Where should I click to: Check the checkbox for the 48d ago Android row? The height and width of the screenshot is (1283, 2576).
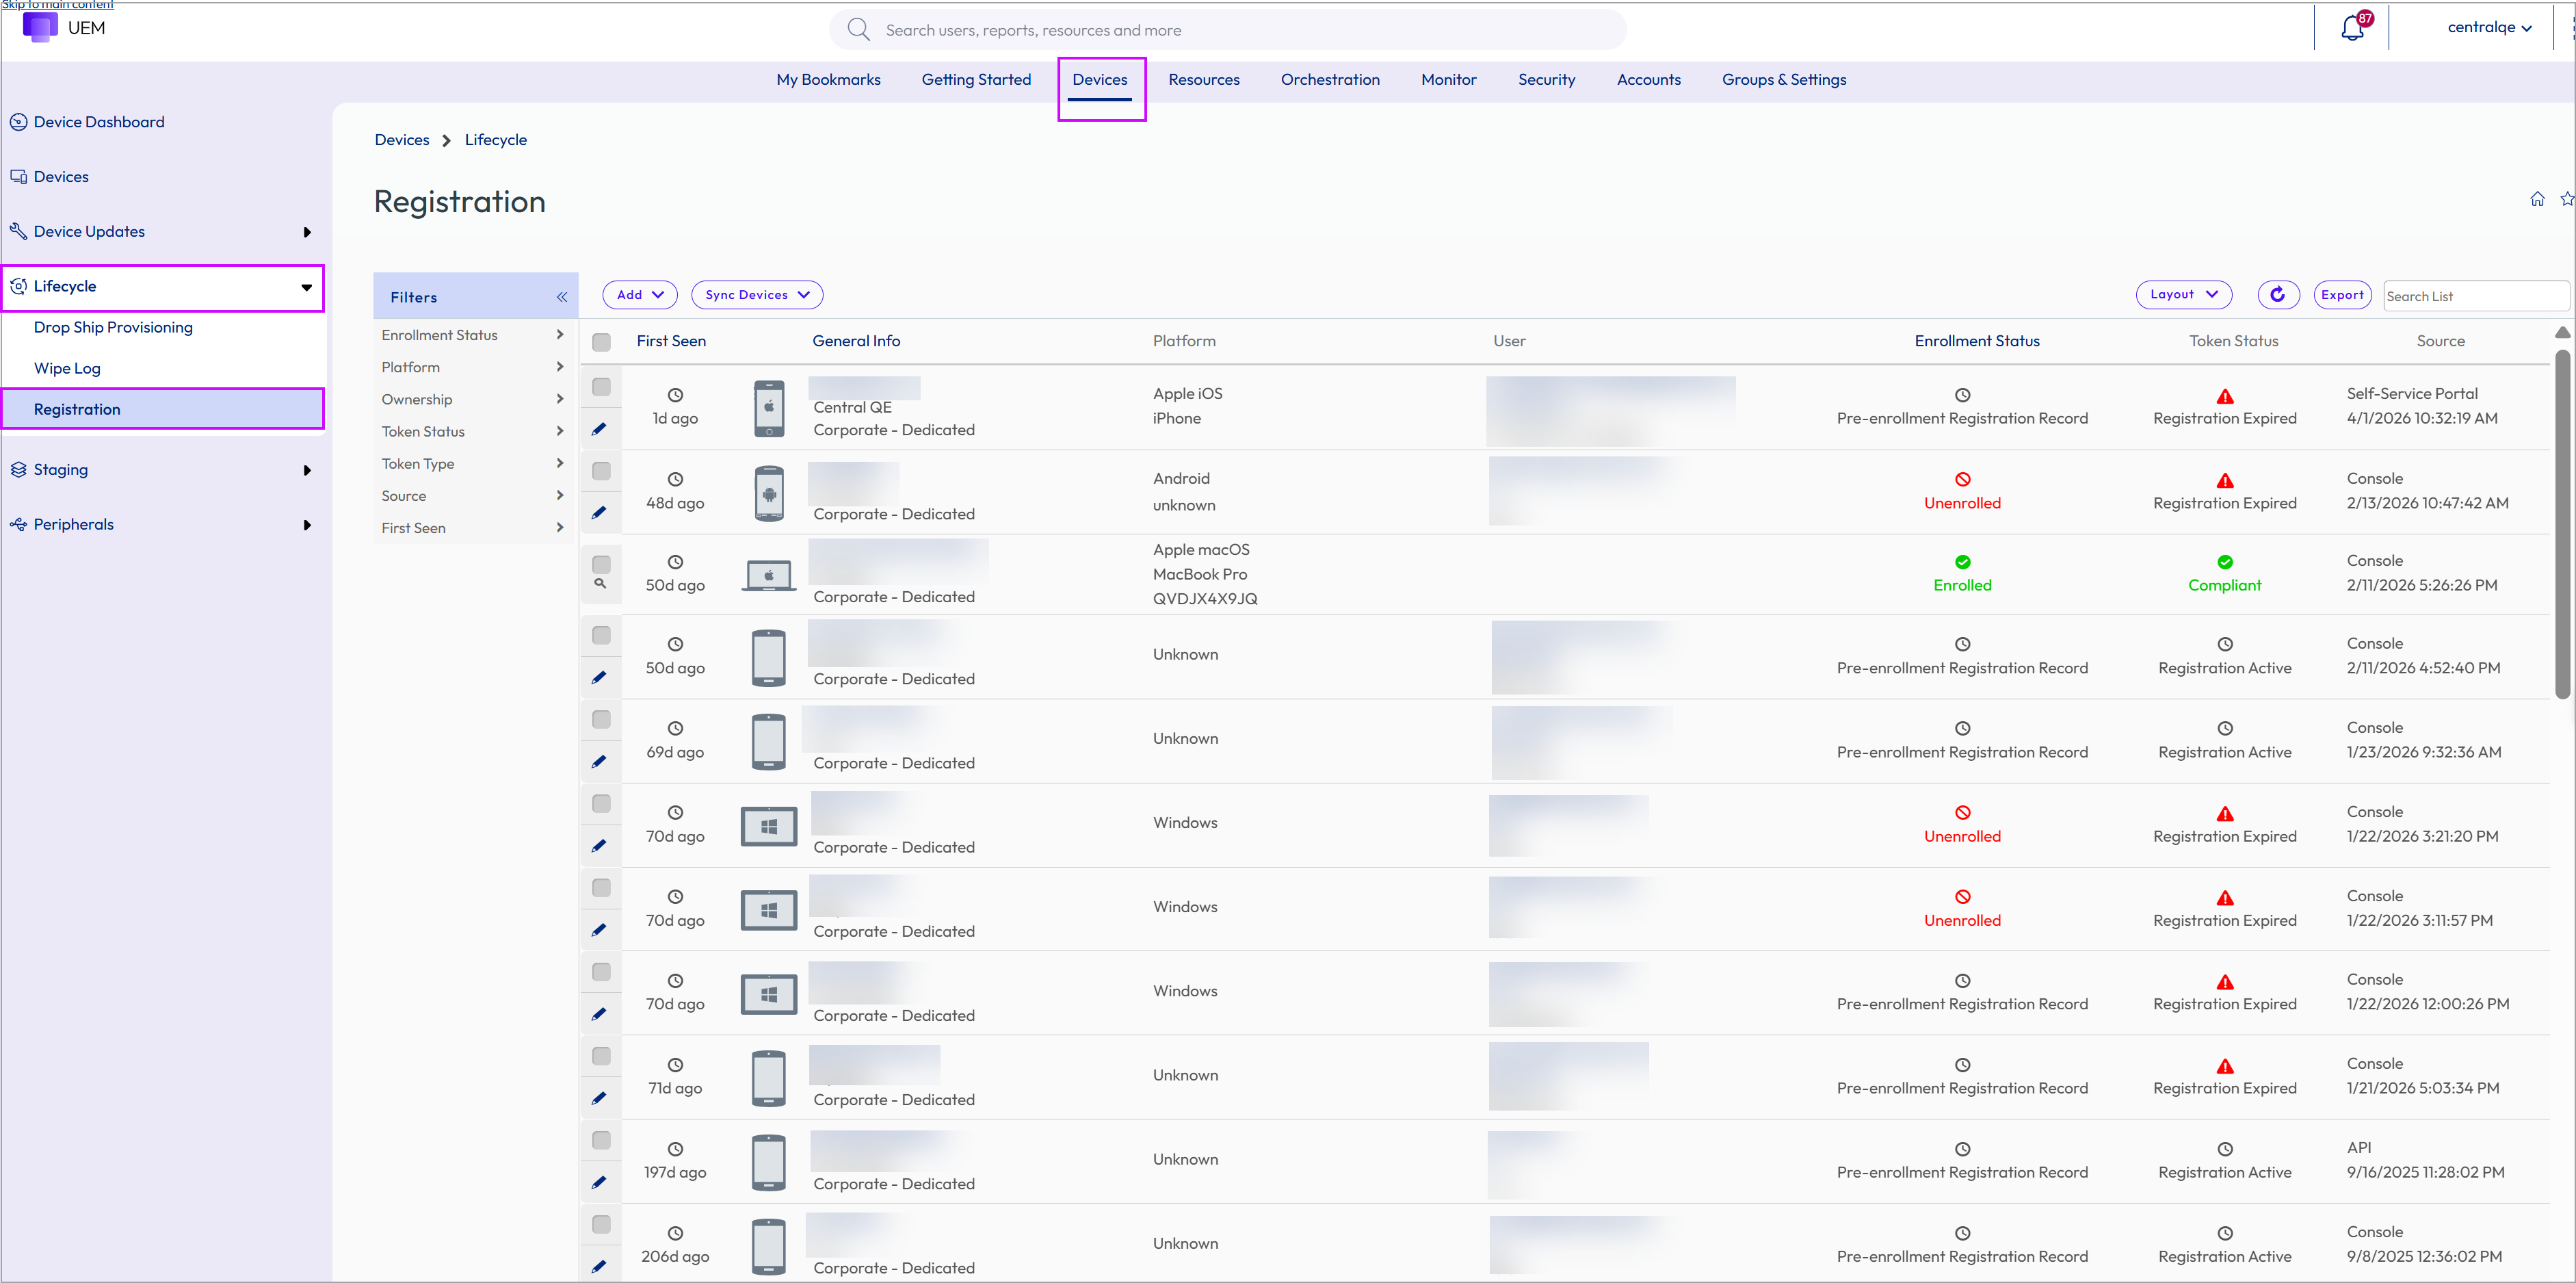click(x=601, y=470)
